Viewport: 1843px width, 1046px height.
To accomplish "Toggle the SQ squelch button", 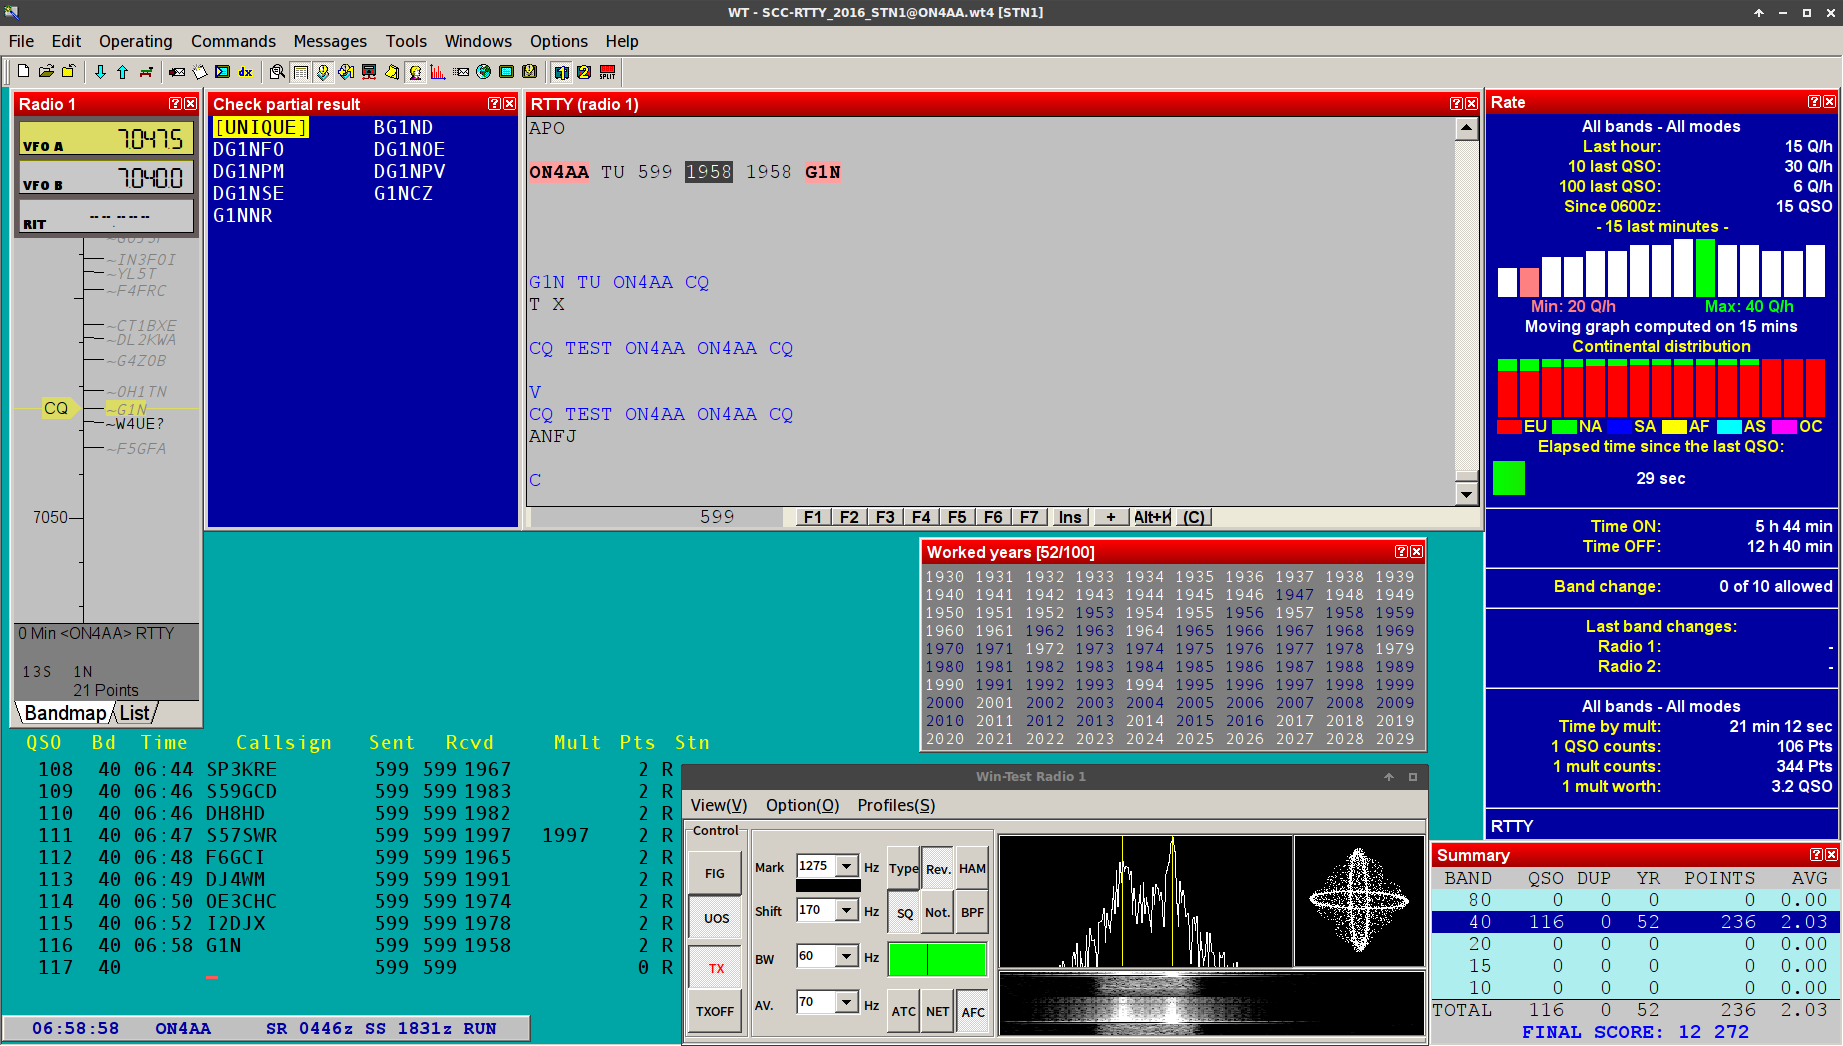I will pyautogui.click(x=904, y=913).
